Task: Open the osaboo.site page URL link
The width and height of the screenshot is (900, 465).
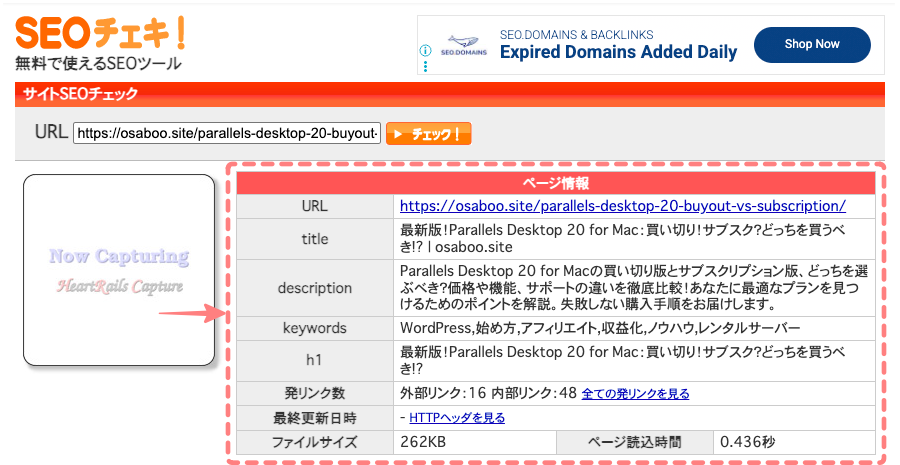Action: point(623,206)
